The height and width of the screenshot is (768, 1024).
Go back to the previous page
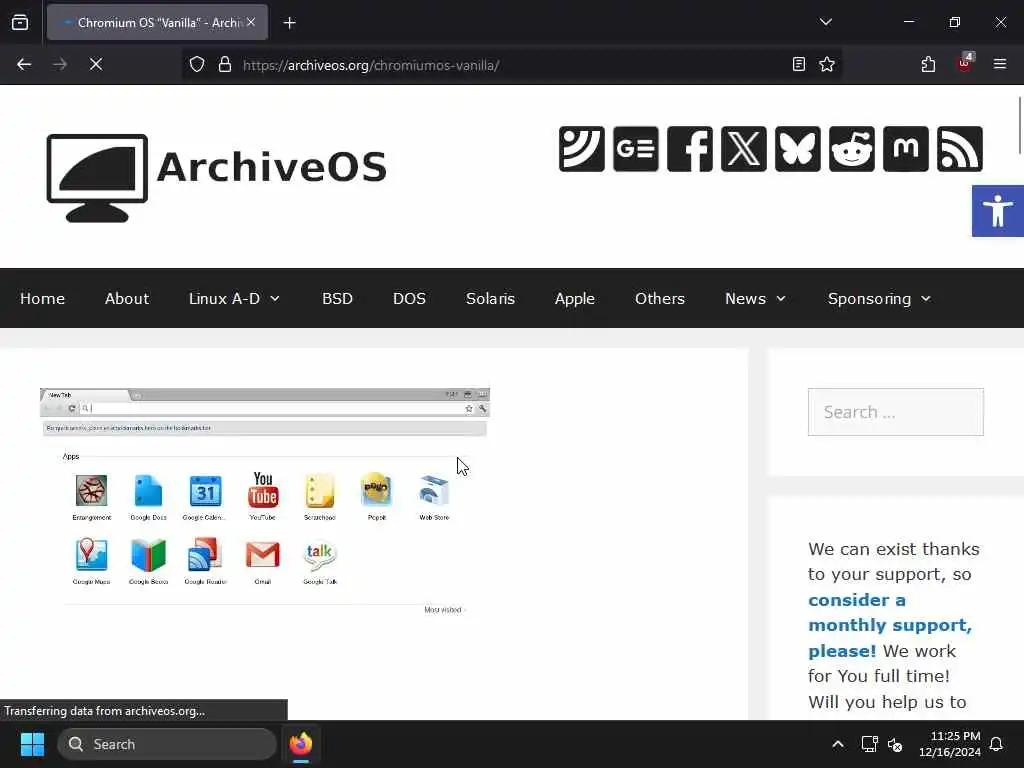pyautogui.click(x=24, y=64)
